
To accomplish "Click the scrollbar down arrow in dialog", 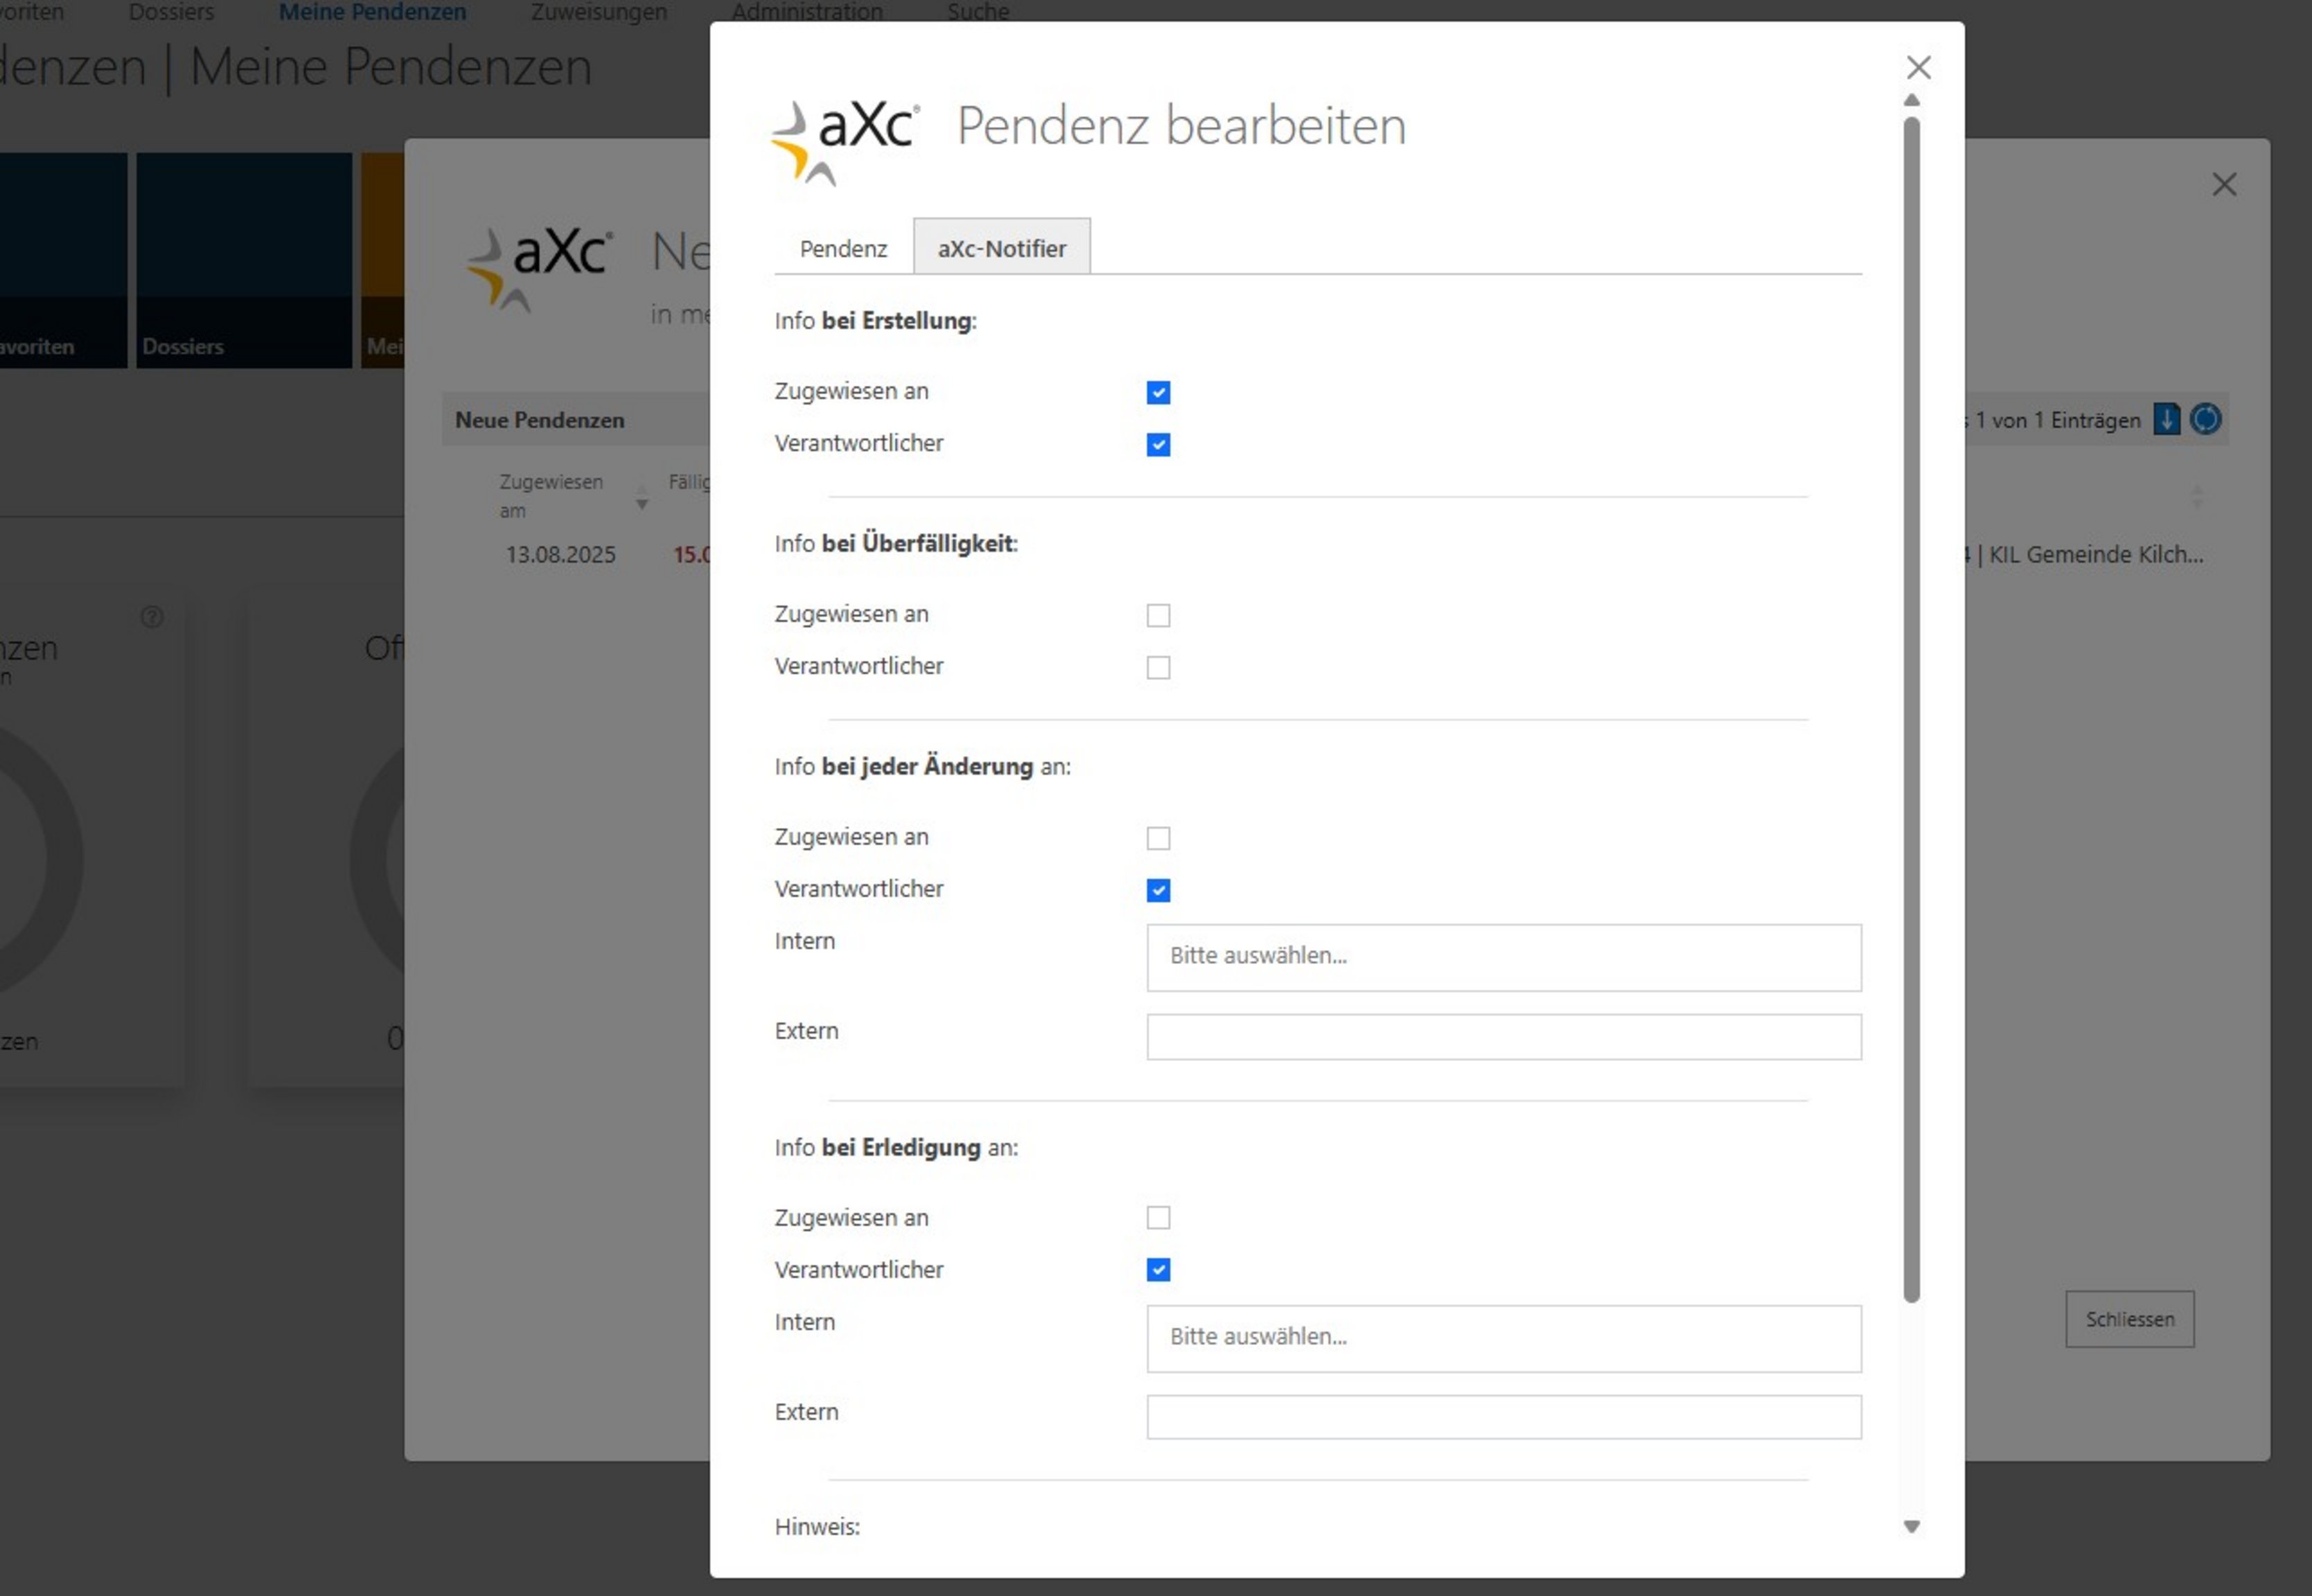I will click(1911, 1526).
